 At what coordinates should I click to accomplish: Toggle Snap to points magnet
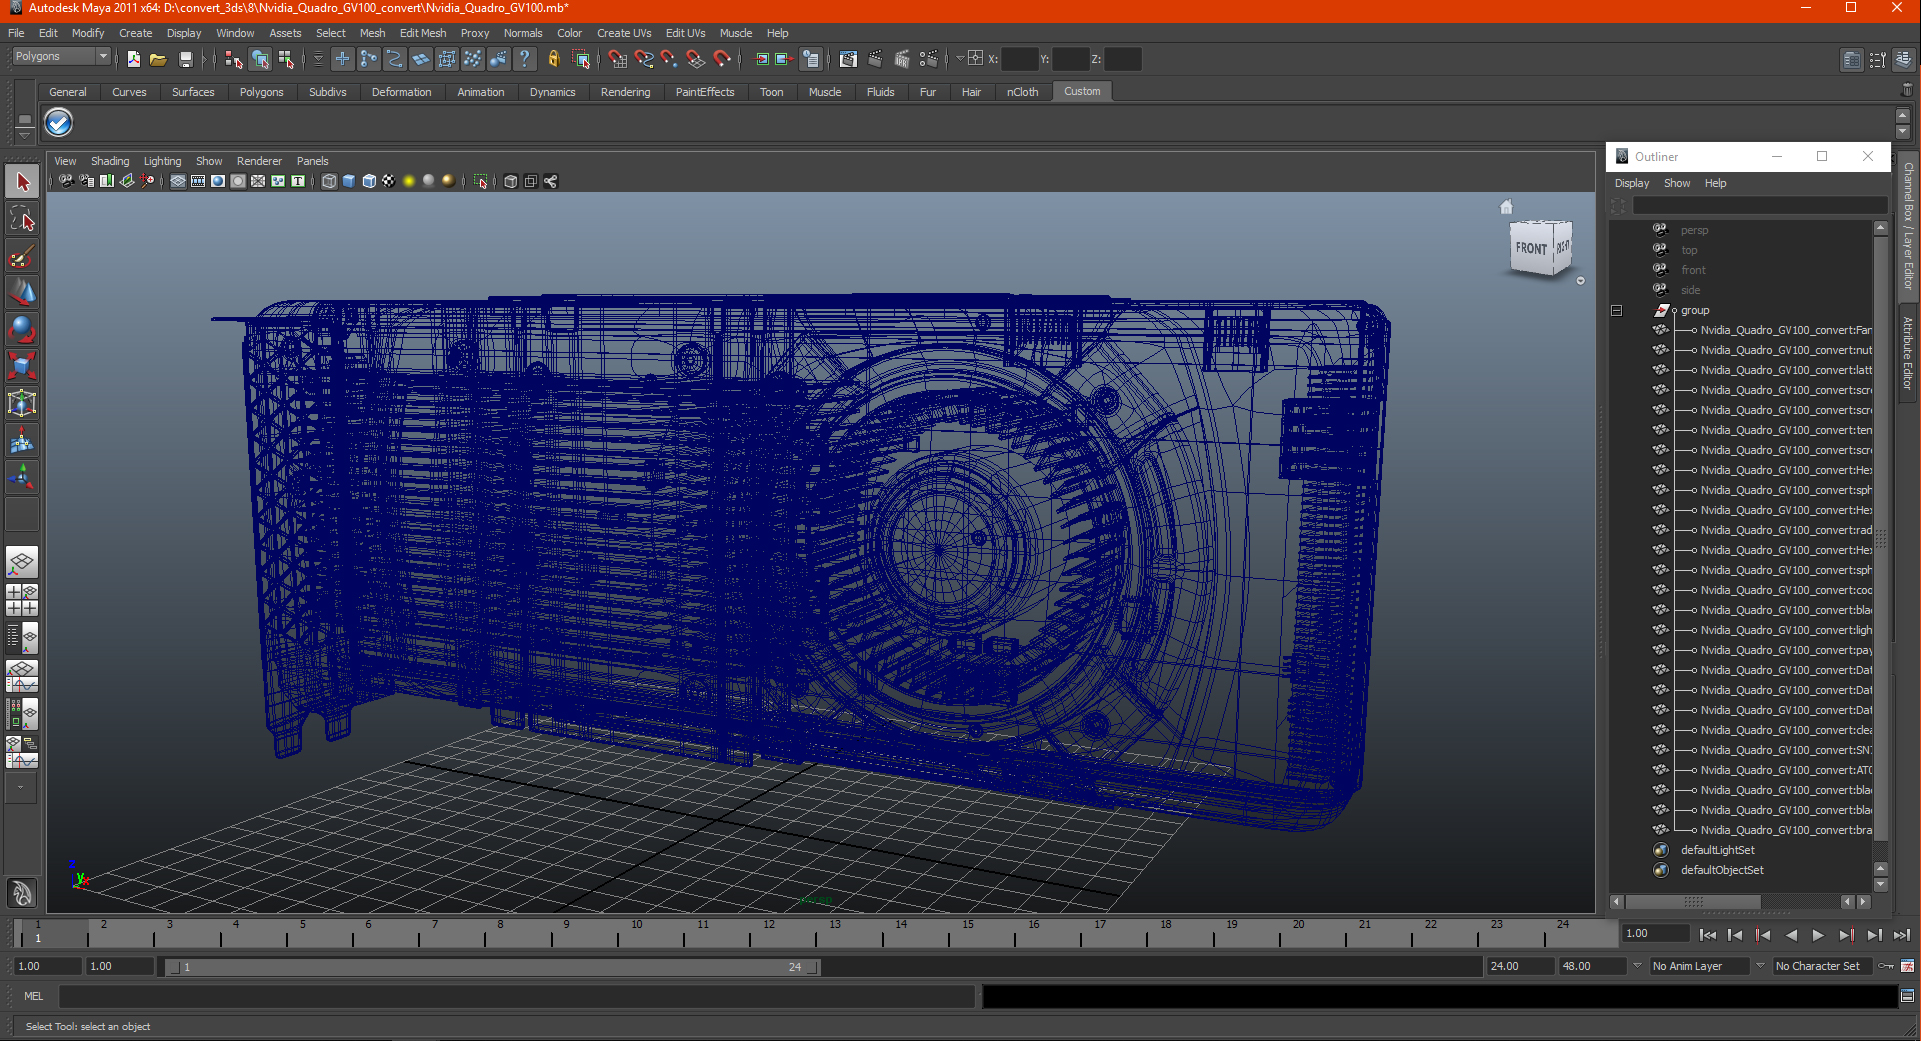[x=669, y=59]
